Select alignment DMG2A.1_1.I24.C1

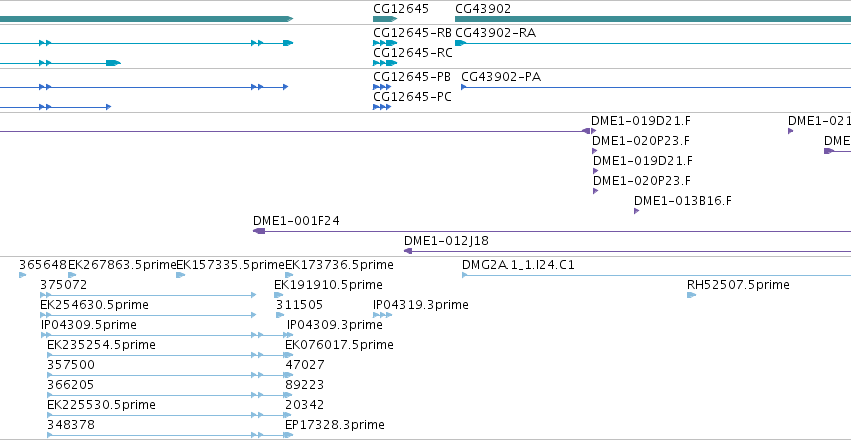[x=518, y=265]
